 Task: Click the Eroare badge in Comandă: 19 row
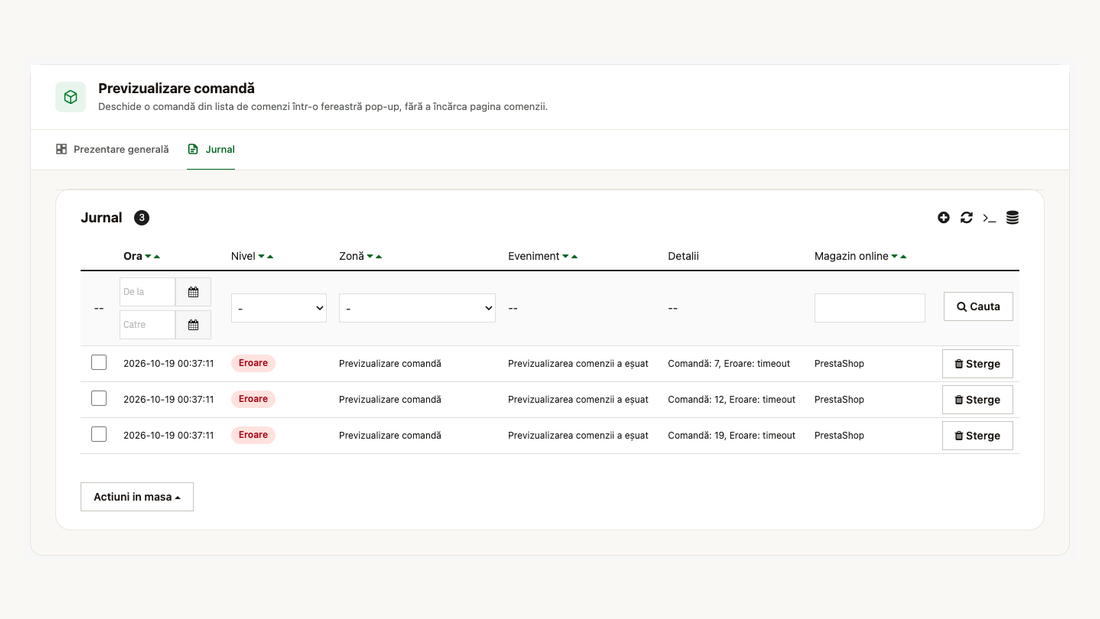pyautogui.click(x=253, y=435)
